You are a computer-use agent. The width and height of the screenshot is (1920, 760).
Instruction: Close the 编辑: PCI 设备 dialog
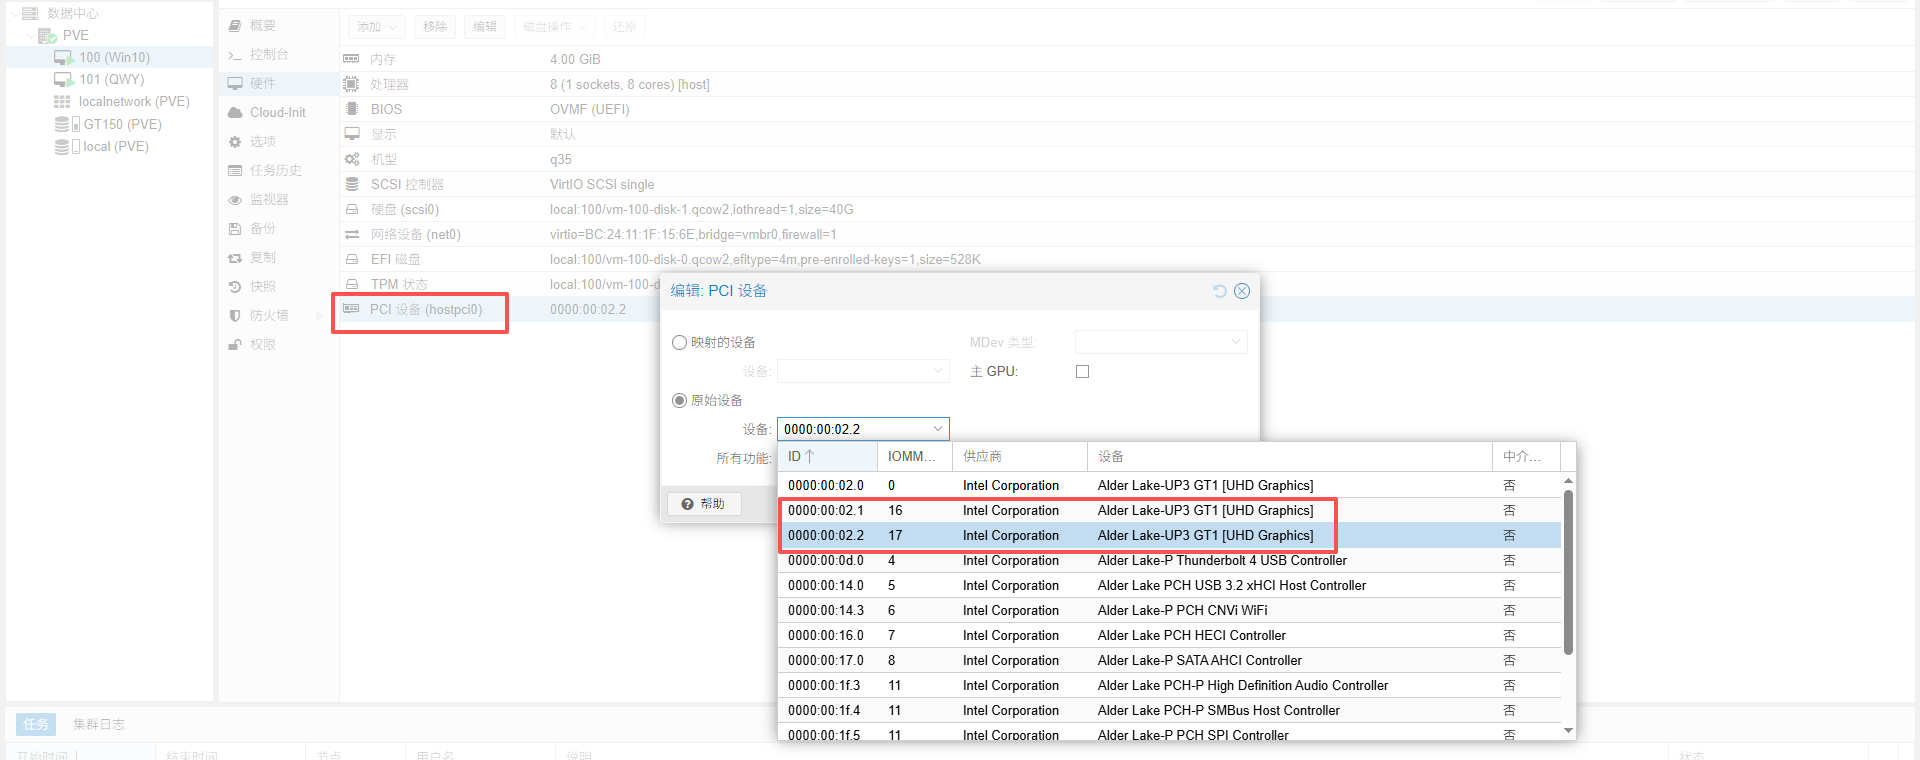[1242, 291]
